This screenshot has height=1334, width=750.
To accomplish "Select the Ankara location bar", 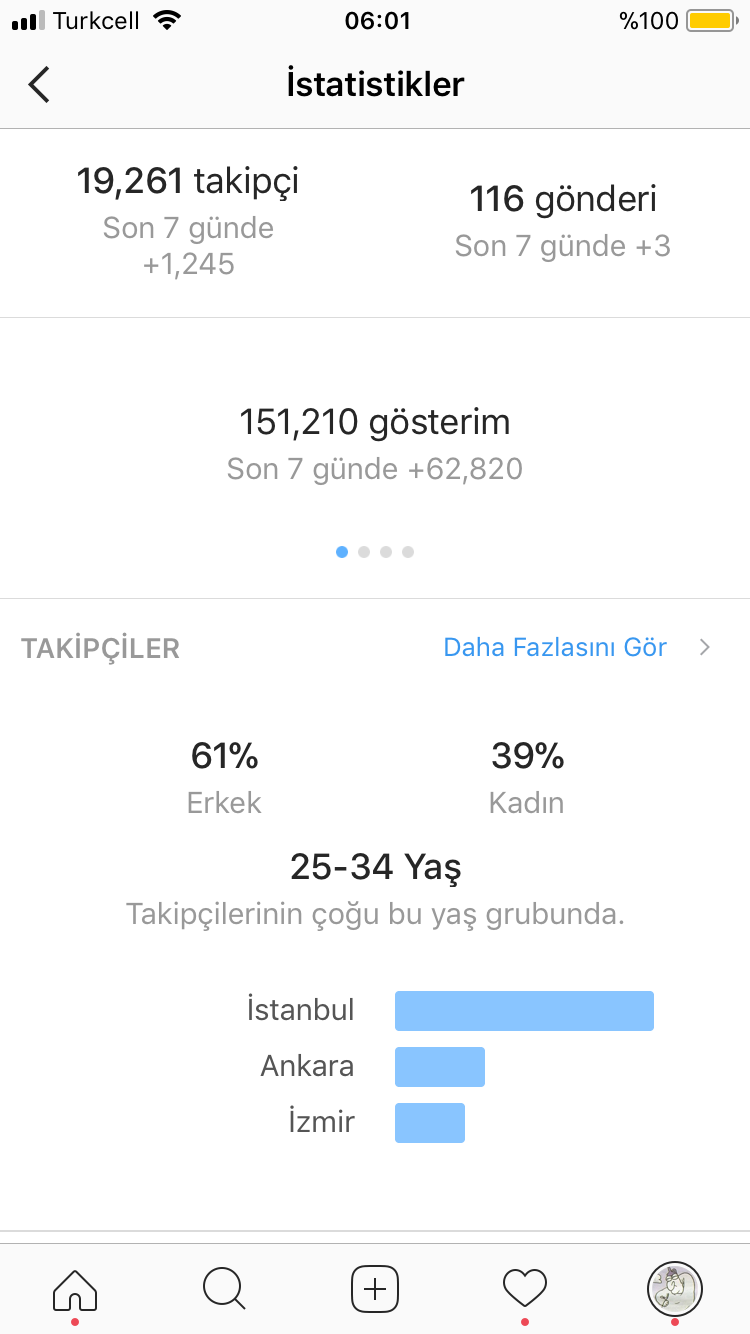I will coord(440,1067).
